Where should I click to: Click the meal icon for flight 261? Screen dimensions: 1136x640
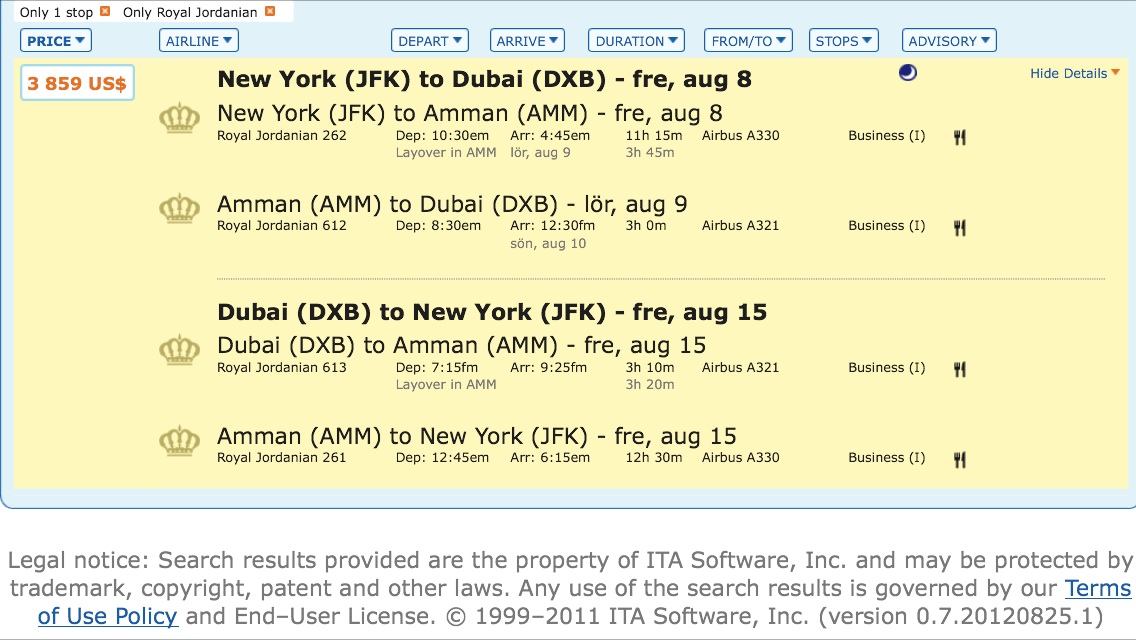coord(960,460)
